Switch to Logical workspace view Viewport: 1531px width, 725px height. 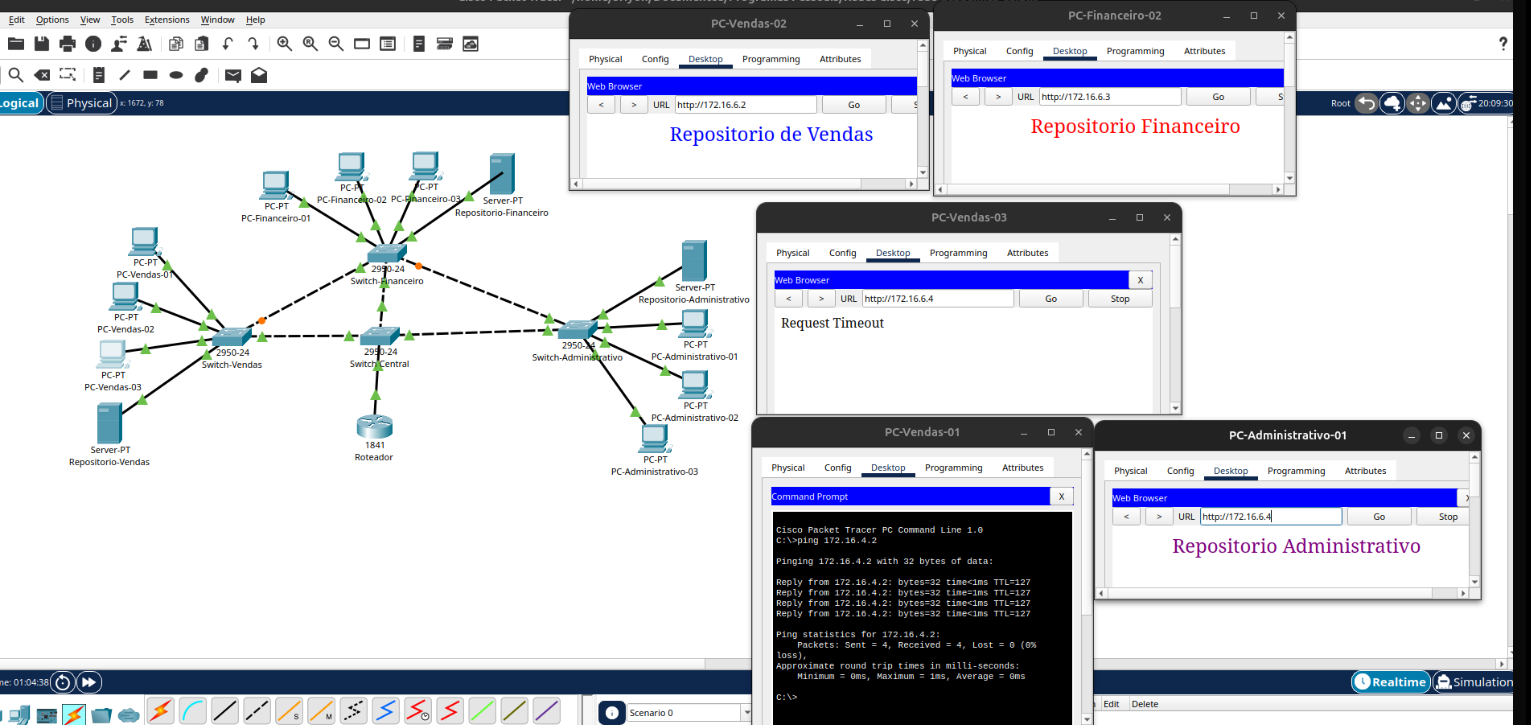20,103
